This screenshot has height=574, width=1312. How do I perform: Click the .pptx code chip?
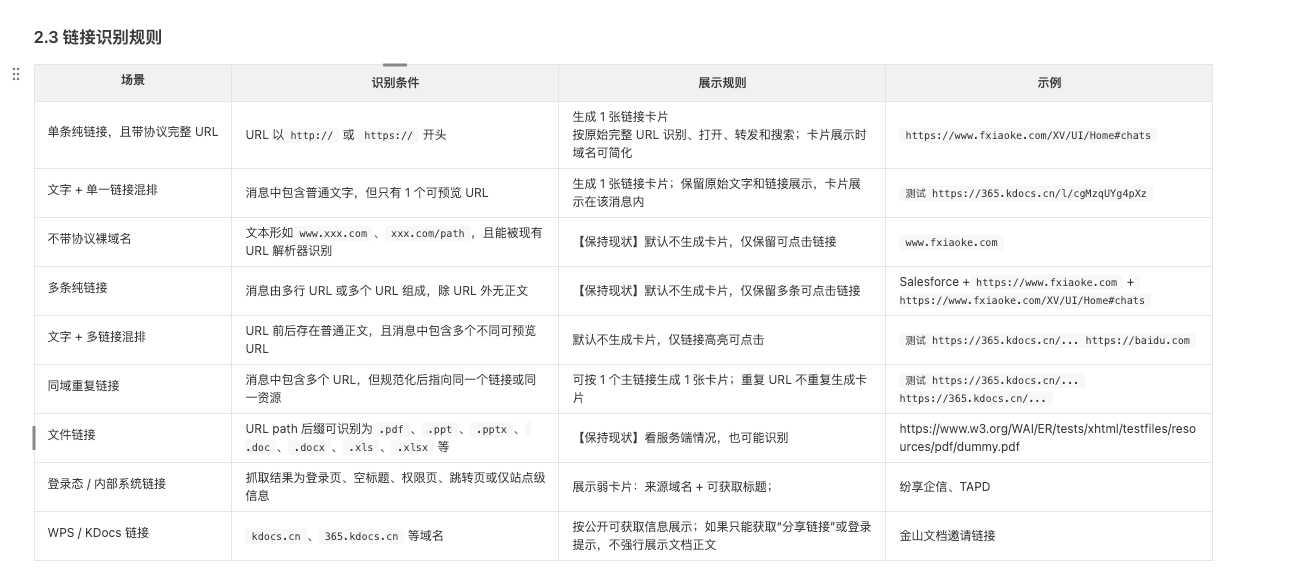(x=490, y=429)
